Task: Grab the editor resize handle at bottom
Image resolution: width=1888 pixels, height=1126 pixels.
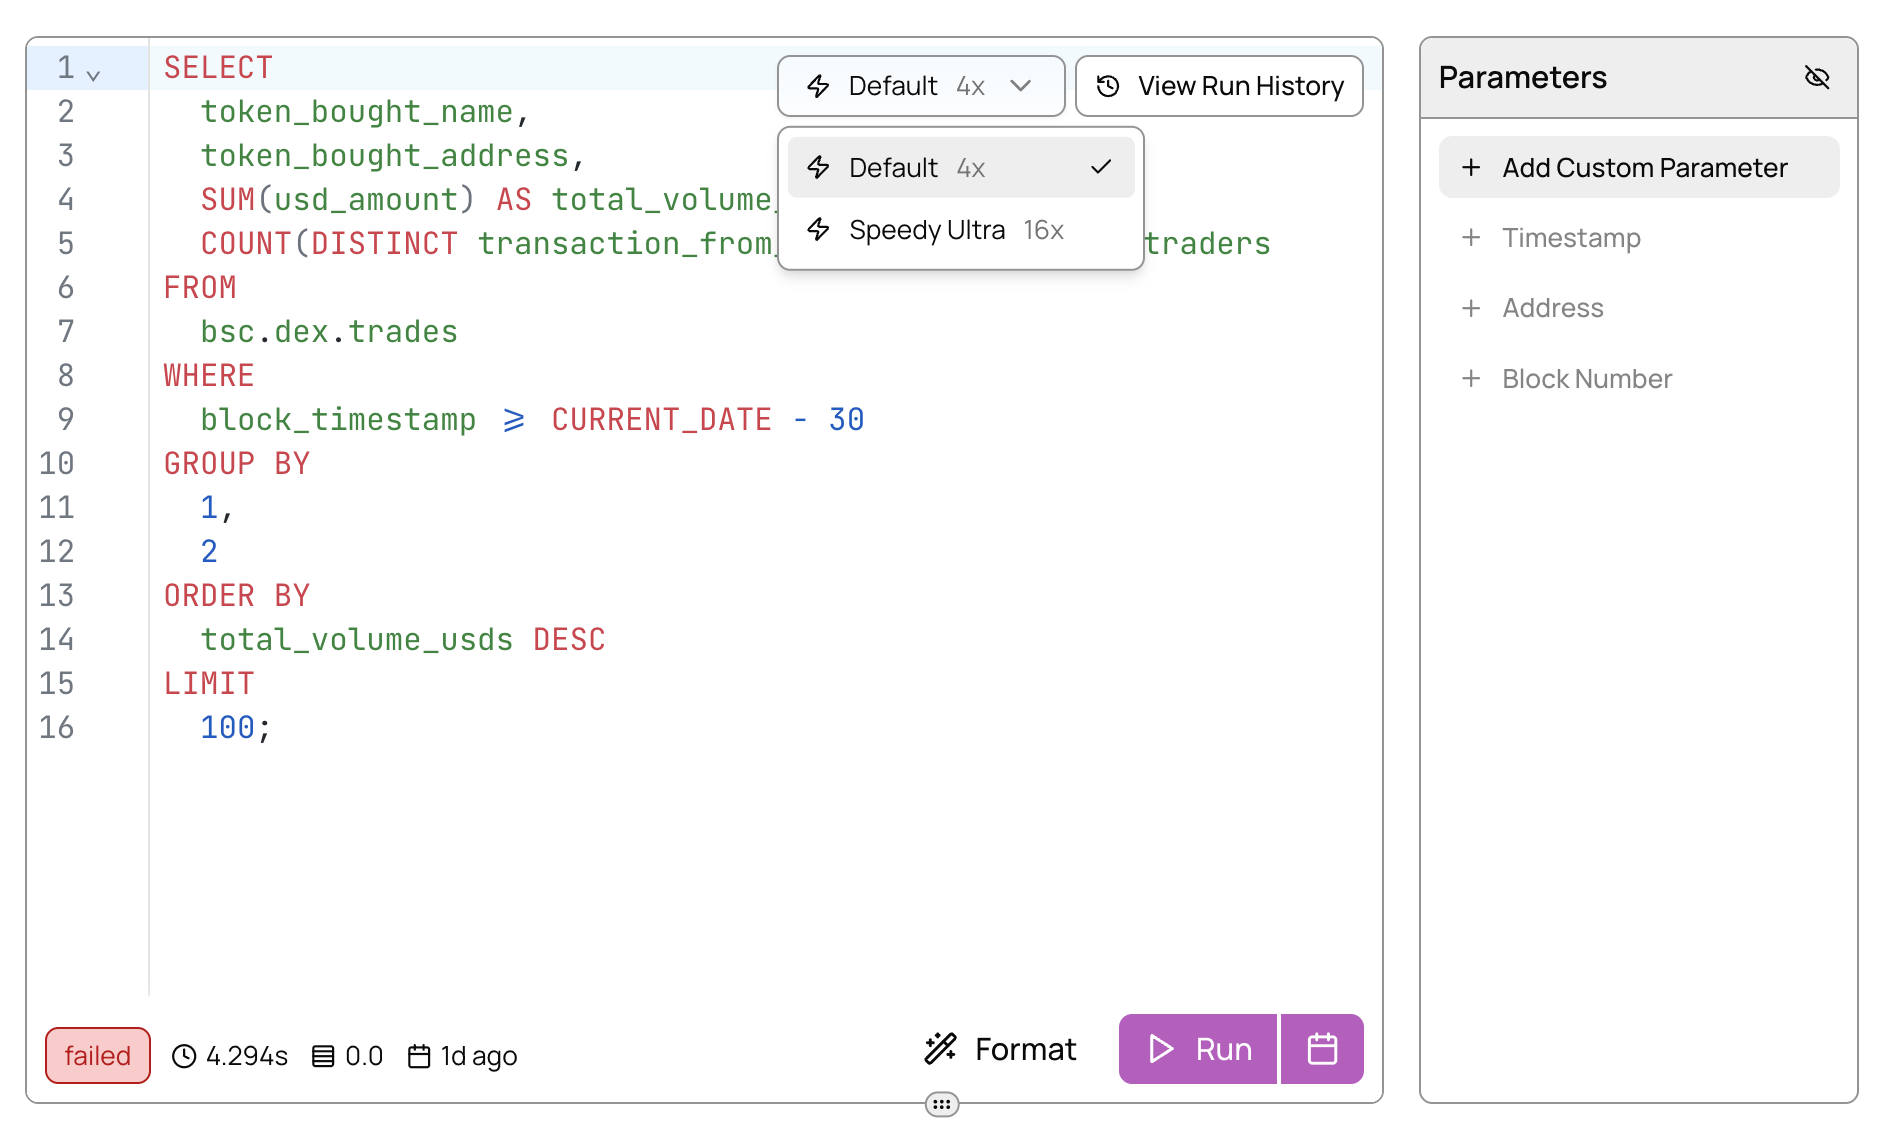Action: tap(942, 1104)
